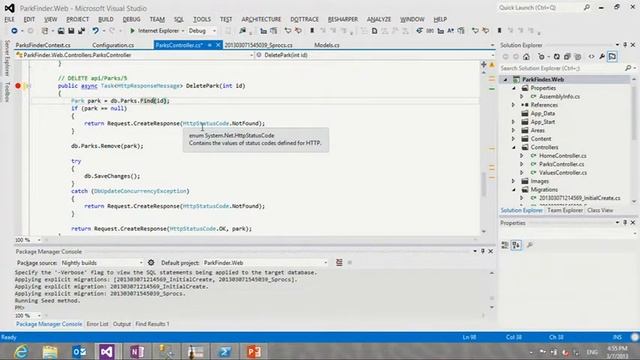Image resolution: width=640 pixels, height=360 pixels.
Task: Click the Quick Launch search magnifier icon
Action: click(587, 7)
